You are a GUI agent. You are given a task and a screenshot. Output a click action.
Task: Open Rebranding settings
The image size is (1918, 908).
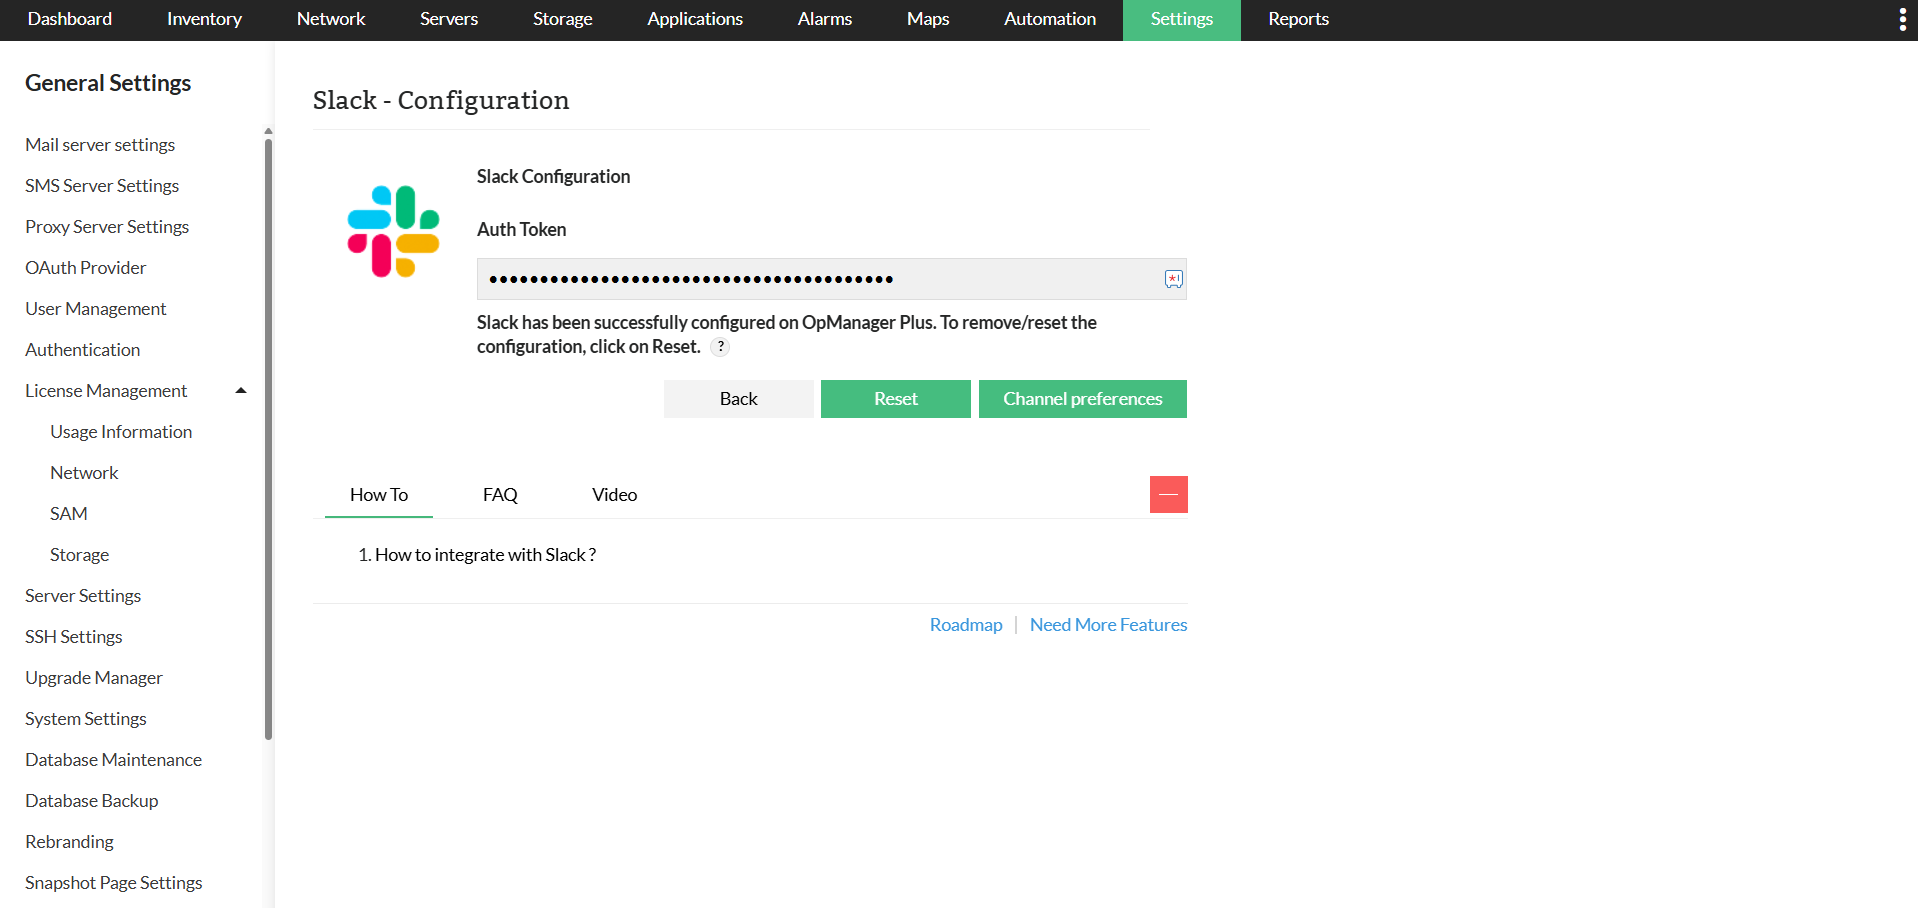tap(70, 842)
